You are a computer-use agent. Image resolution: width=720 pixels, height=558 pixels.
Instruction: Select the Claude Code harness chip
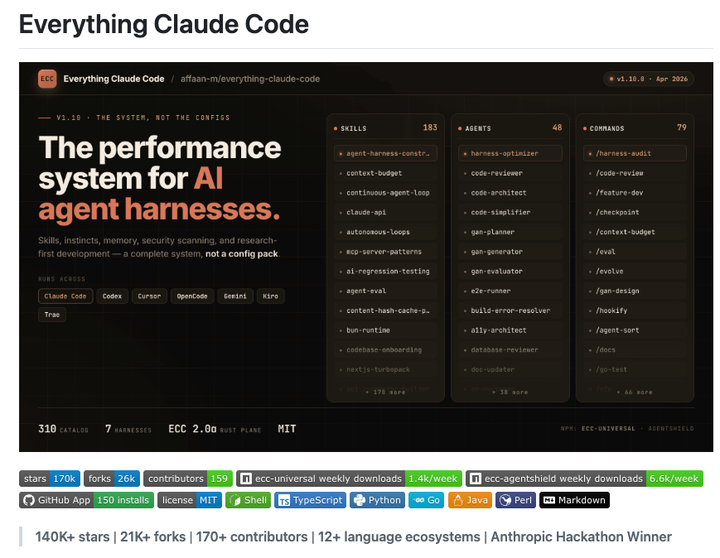(x=65, y=296)
